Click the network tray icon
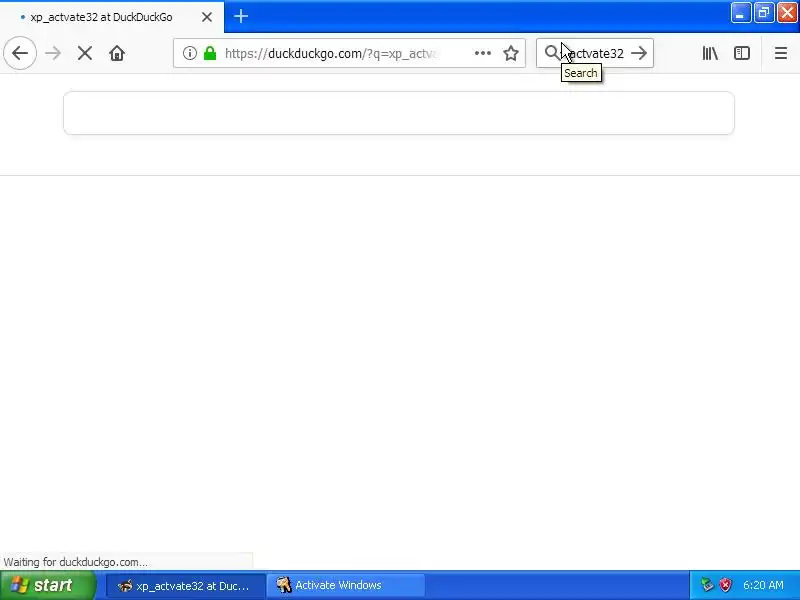Image resolution: width=800 pixels, height=600 pixels. 707,585
